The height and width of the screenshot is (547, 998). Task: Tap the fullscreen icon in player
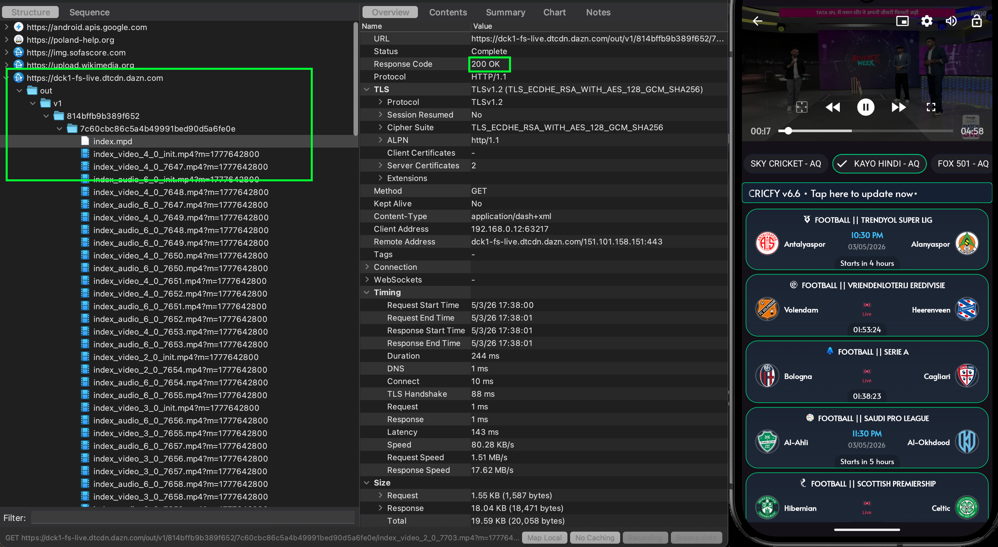coord(931,107)
